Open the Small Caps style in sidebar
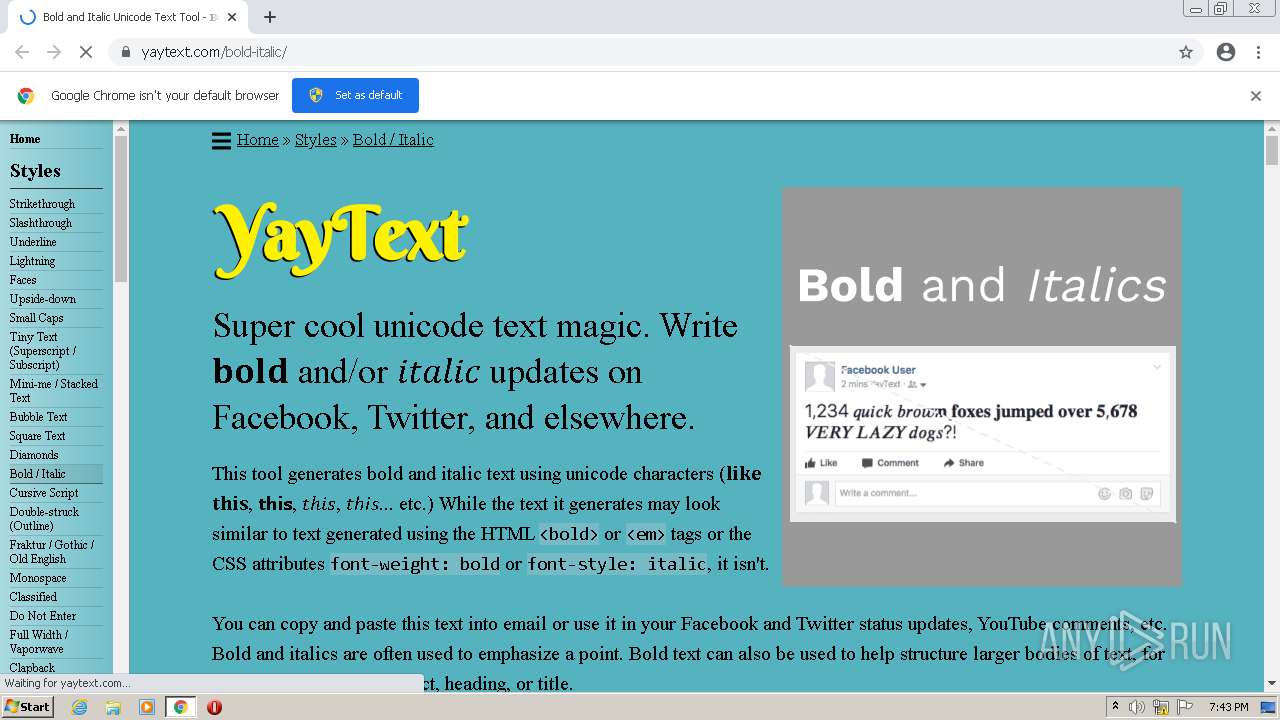This screenshot has width=1280, height=720. click(37, 318)
